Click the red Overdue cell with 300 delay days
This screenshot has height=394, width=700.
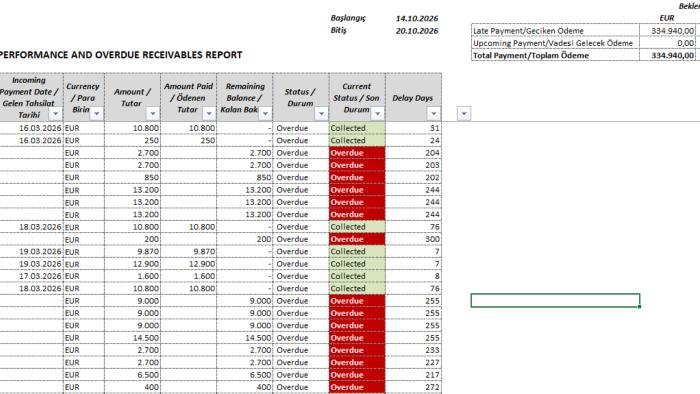coord(357,239)
